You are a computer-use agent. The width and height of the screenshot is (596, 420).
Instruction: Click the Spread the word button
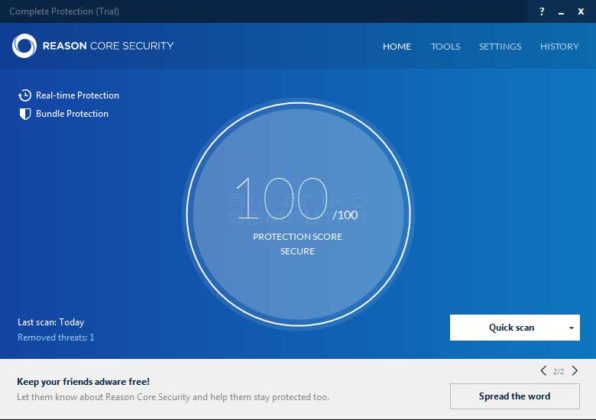pyautogui.click(x=515, y=396)
